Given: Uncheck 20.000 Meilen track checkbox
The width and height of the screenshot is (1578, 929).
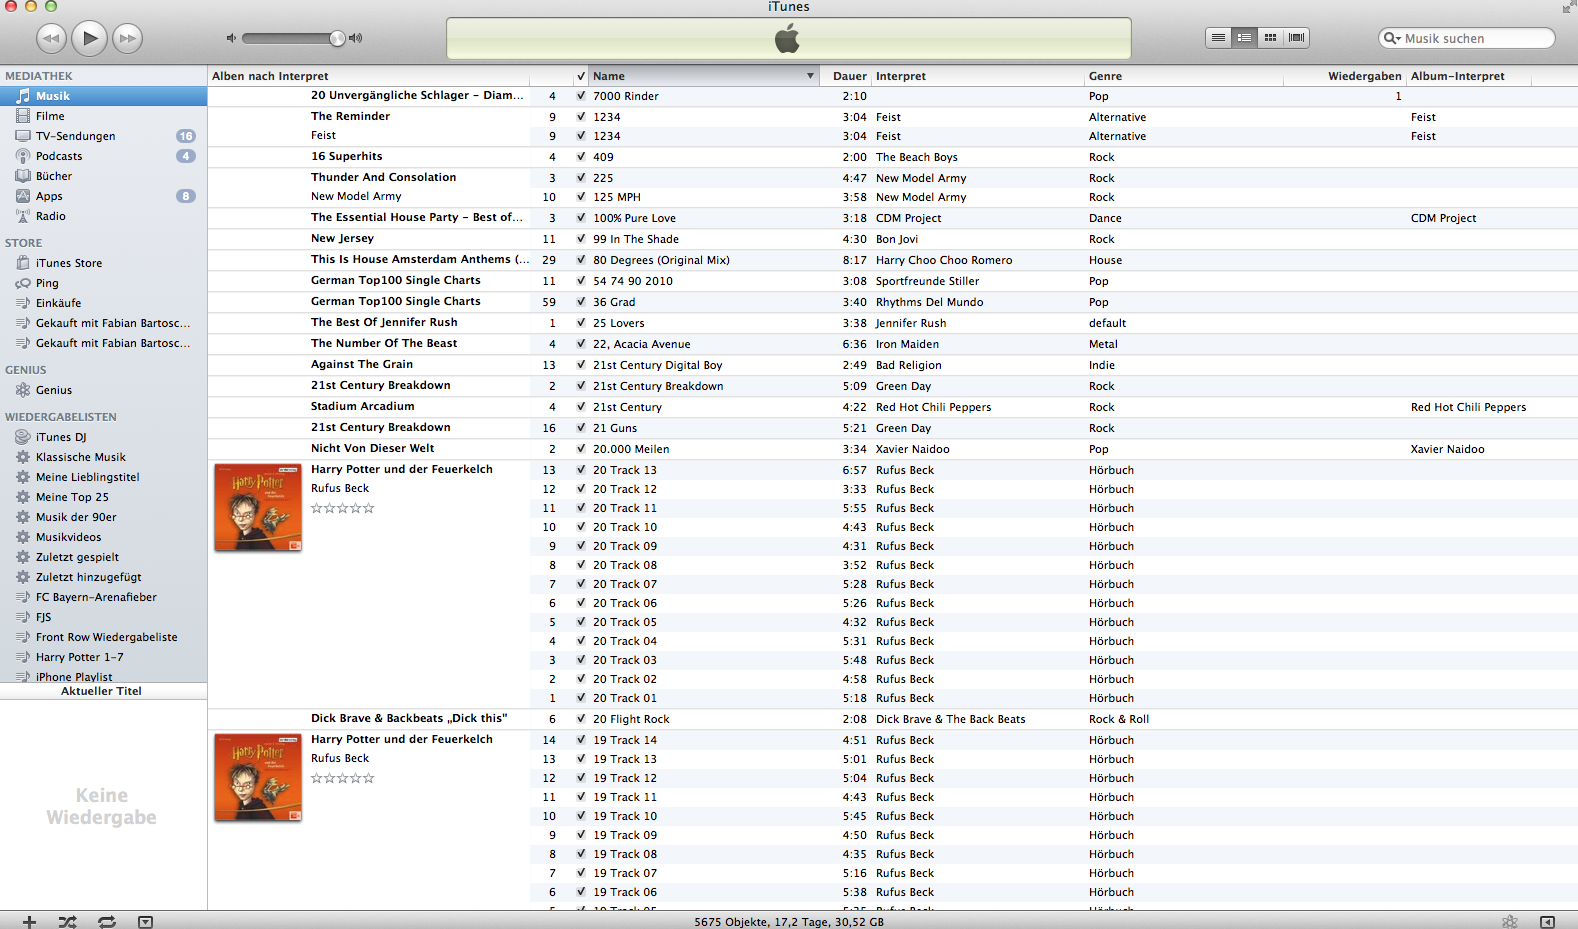Looking at the screenshot, I should coord(581,449).
